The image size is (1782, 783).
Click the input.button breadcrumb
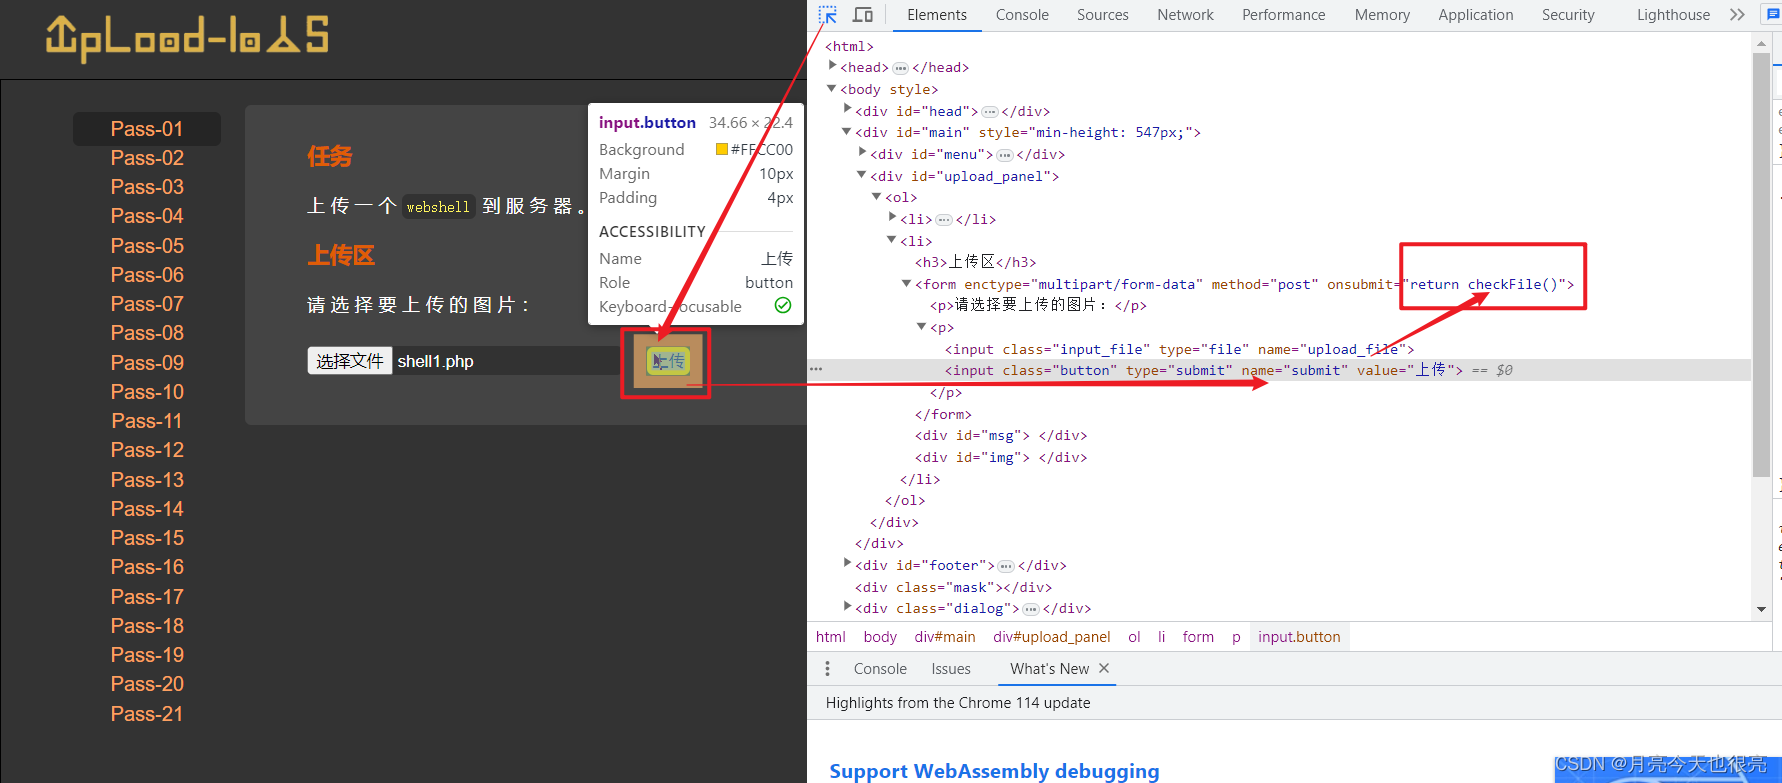click(x=1299, y=637)
